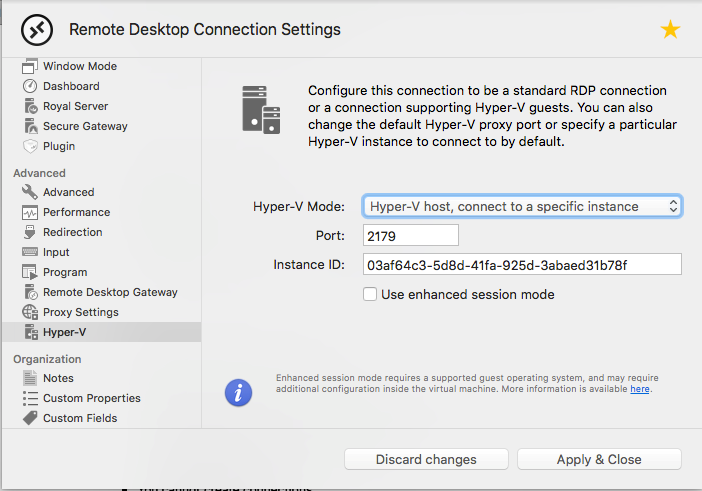
Task: Toggle the yellow favorite star
Action: (670, 30)
